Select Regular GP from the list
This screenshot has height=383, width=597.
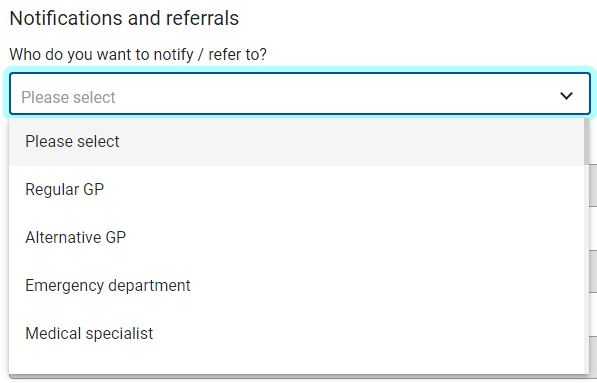pos(296,190)
